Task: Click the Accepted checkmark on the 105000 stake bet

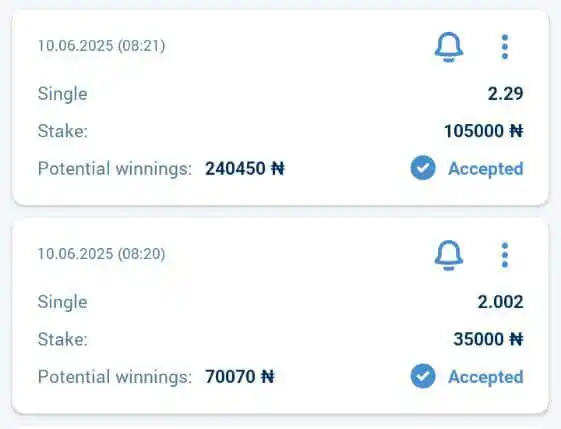Action: pos(423,168)
